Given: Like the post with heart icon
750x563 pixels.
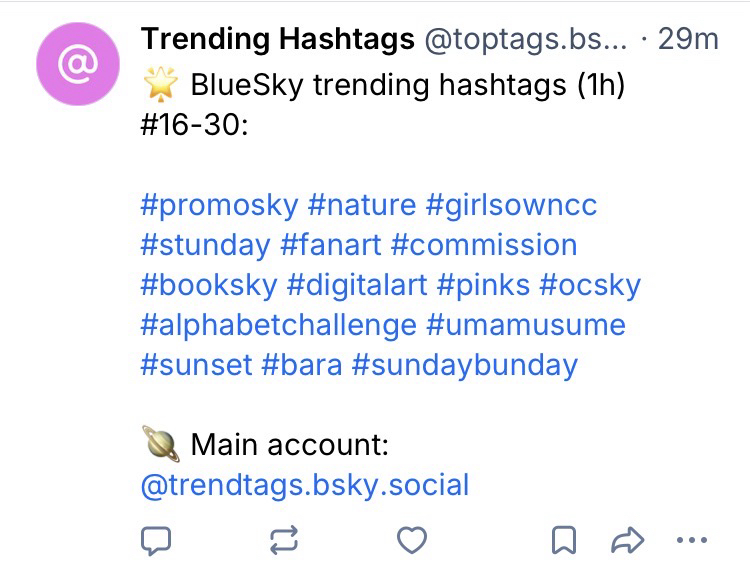Looking at the screenshot, I should click(x=412, y=541).
